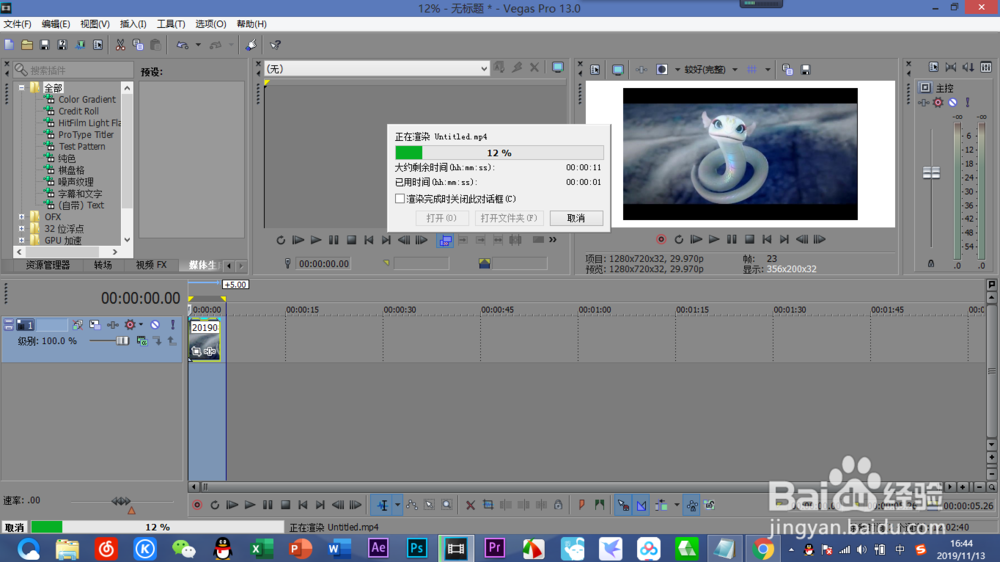
Task: Click pause in the timeline transport bar
Action: click(268, 505)
